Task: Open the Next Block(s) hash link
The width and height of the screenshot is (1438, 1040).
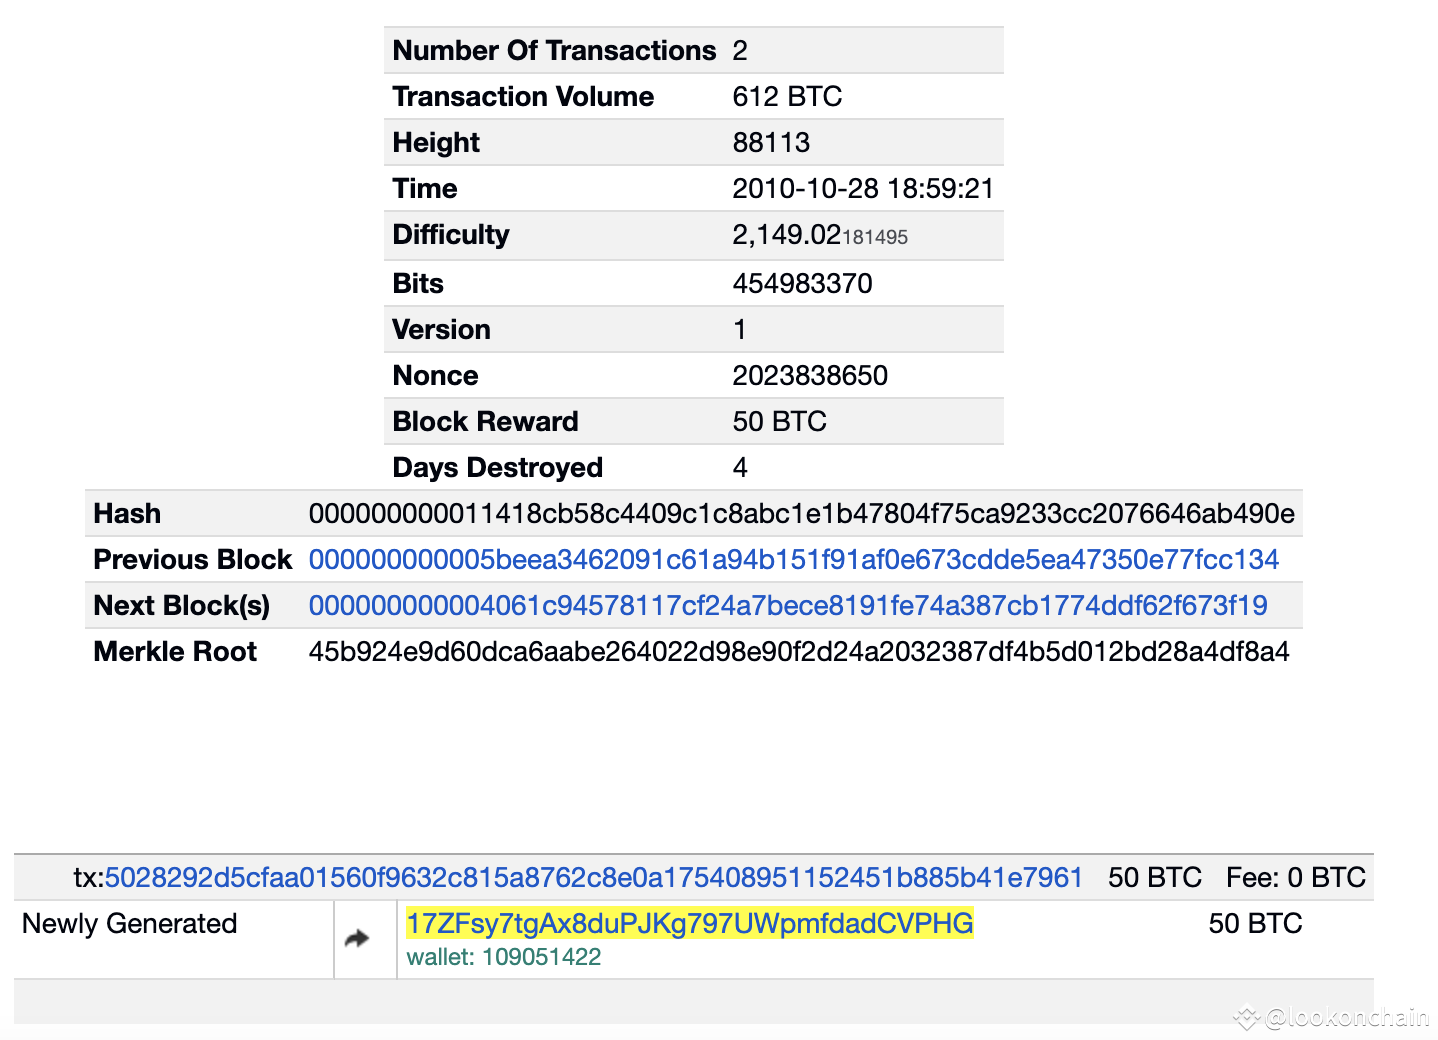Action: point(787,605)
